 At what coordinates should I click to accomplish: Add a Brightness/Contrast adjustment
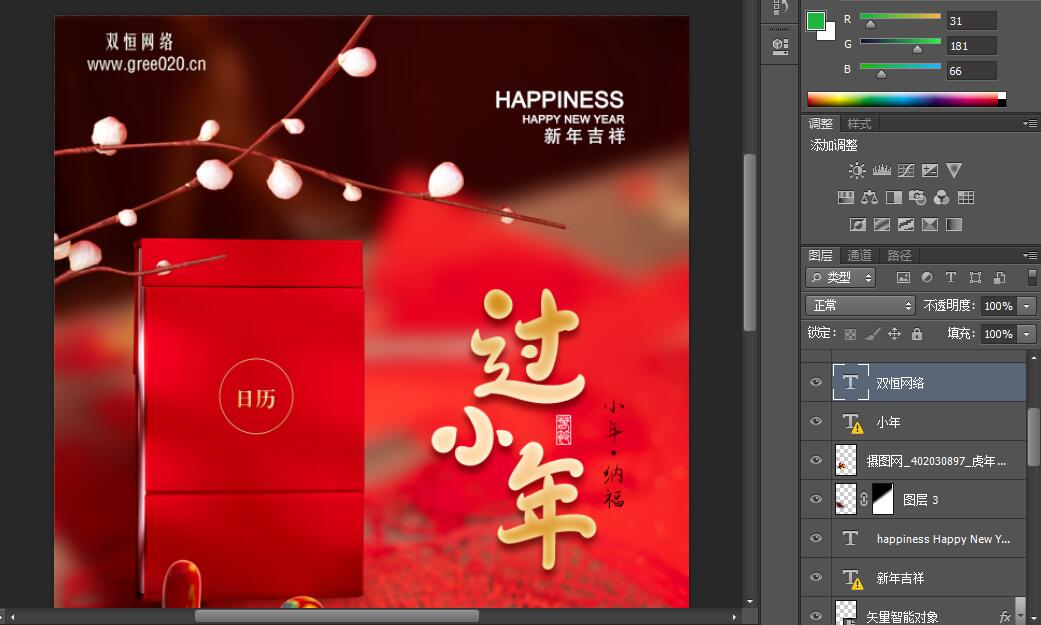pos(857,171)
